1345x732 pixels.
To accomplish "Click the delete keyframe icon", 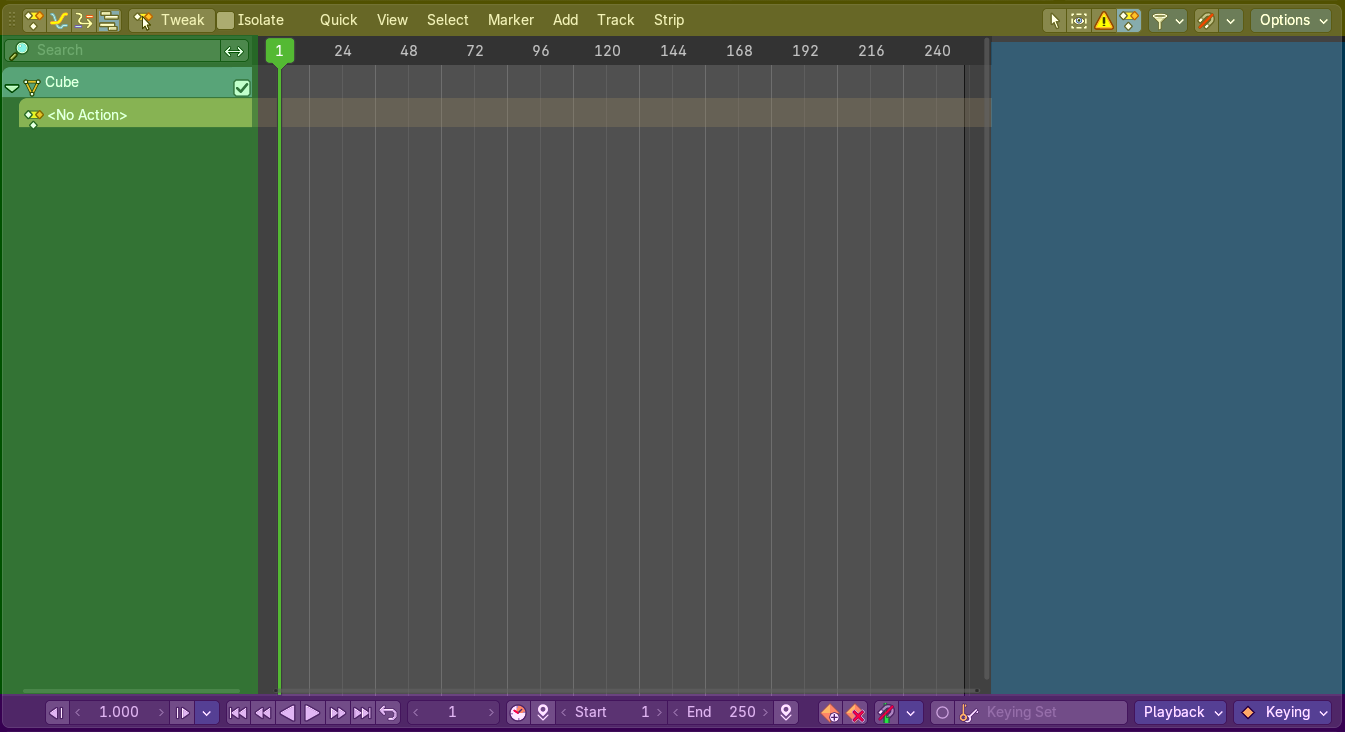I will 855,713.
